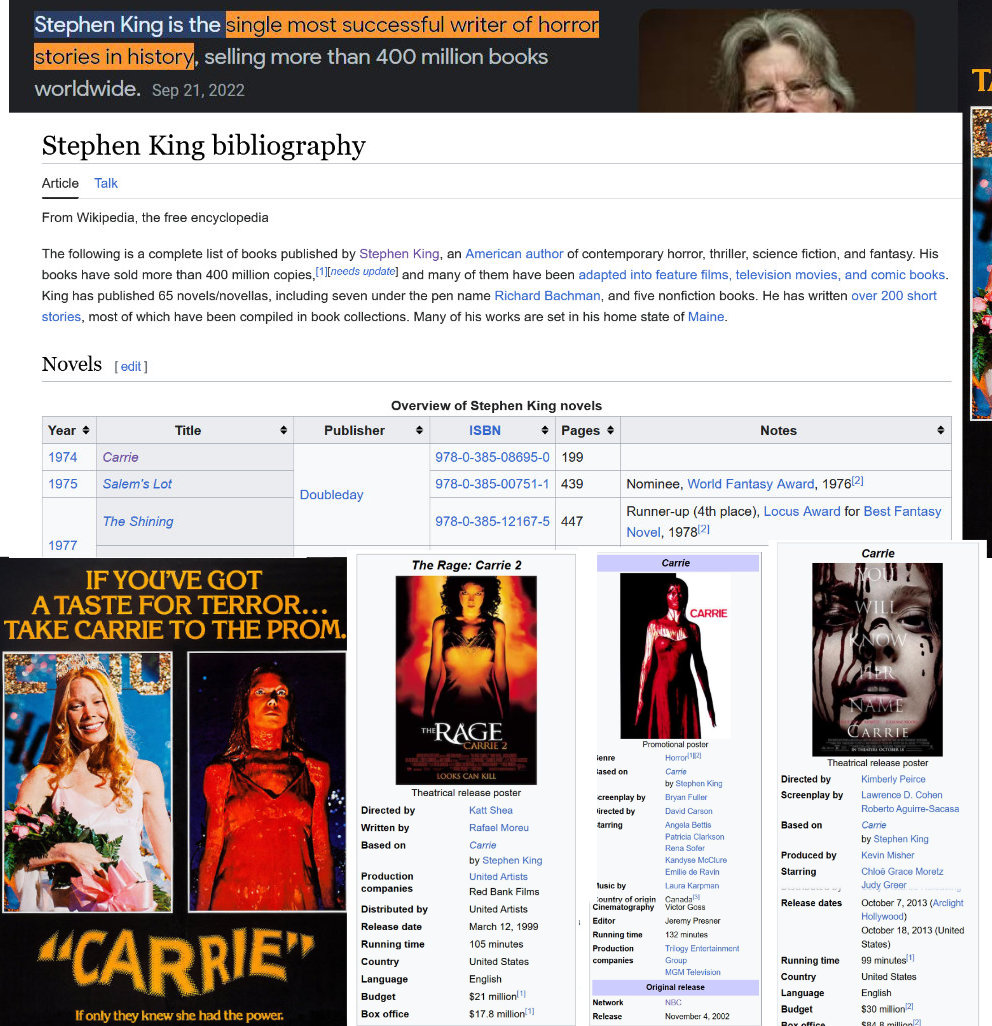The height and width of the screenshot is (1026, 992).
Task: Sort table by Pages column arrows
Action: pos(610,431)
